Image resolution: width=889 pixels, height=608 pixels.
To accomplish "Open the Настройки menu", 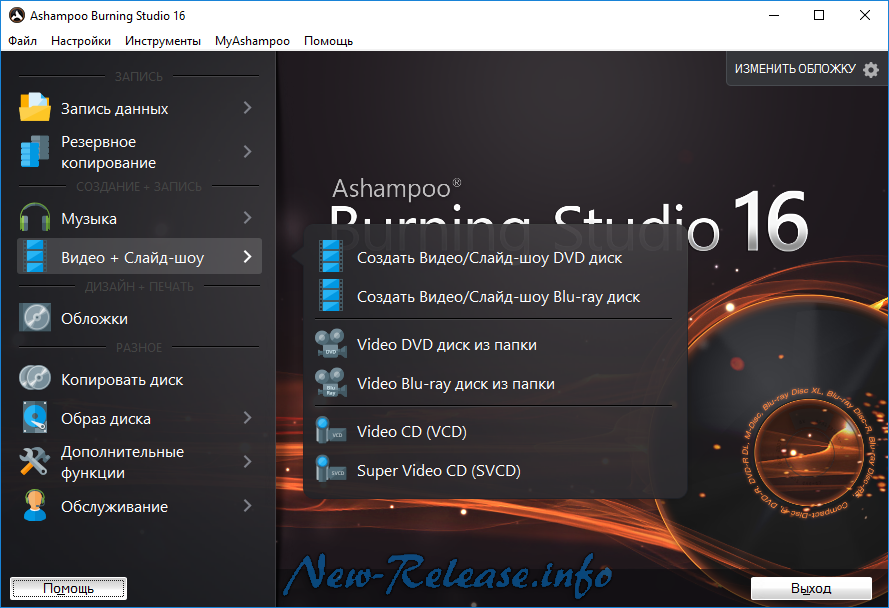I will pos(81,41).
